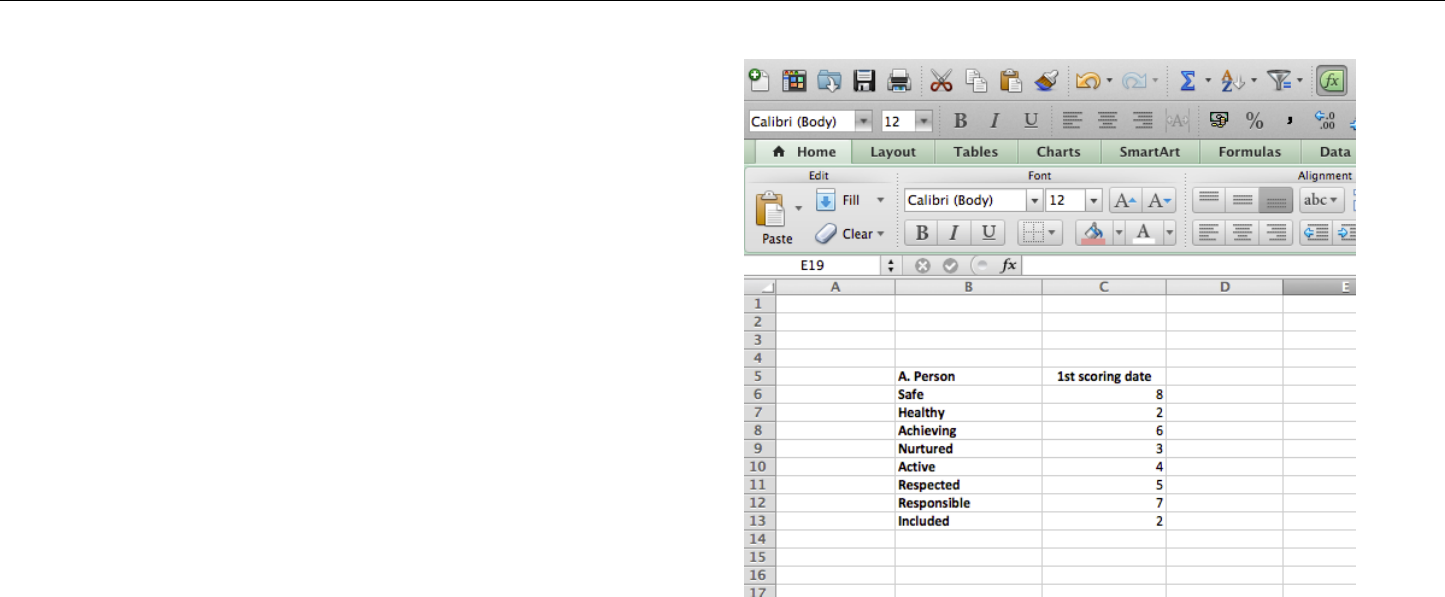This screenshot has height=597, width=1445.
Task: Click the New Workbook icon
Action: click(760, 81)
